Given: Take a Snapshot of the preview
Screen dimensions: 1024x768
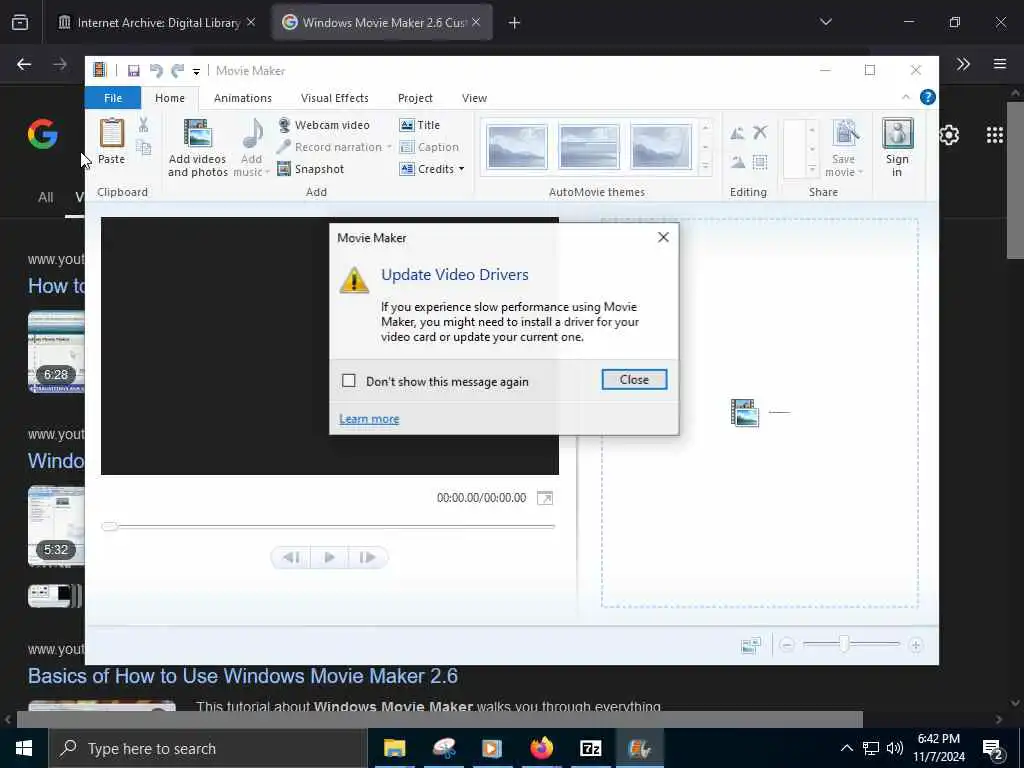Looking at the screenshot, I should (311, 169).
